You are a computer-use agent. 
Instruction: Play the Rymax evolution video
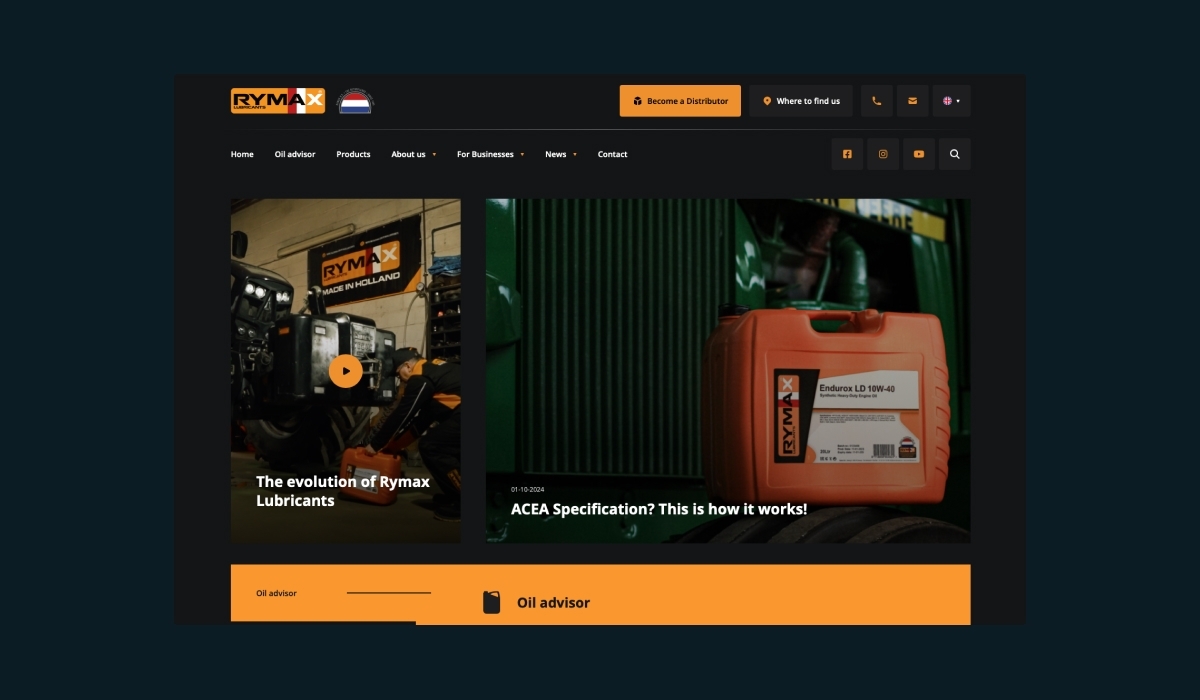[x=346, y=371]
